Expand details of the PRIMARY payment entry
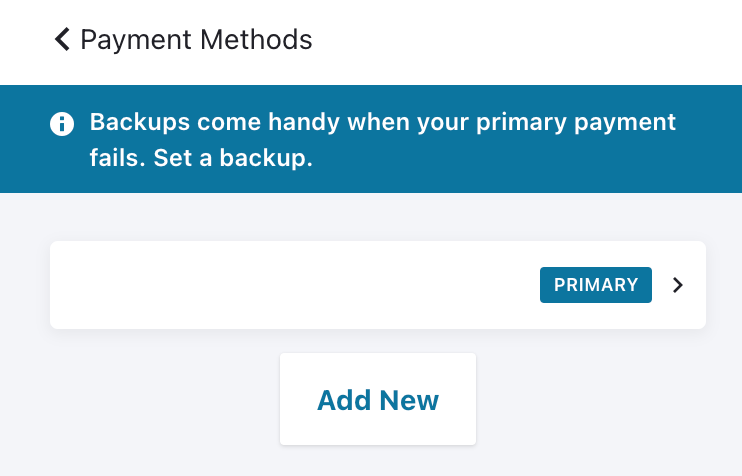The height and width of the screenshot is (476, 742). pos(678,285)
